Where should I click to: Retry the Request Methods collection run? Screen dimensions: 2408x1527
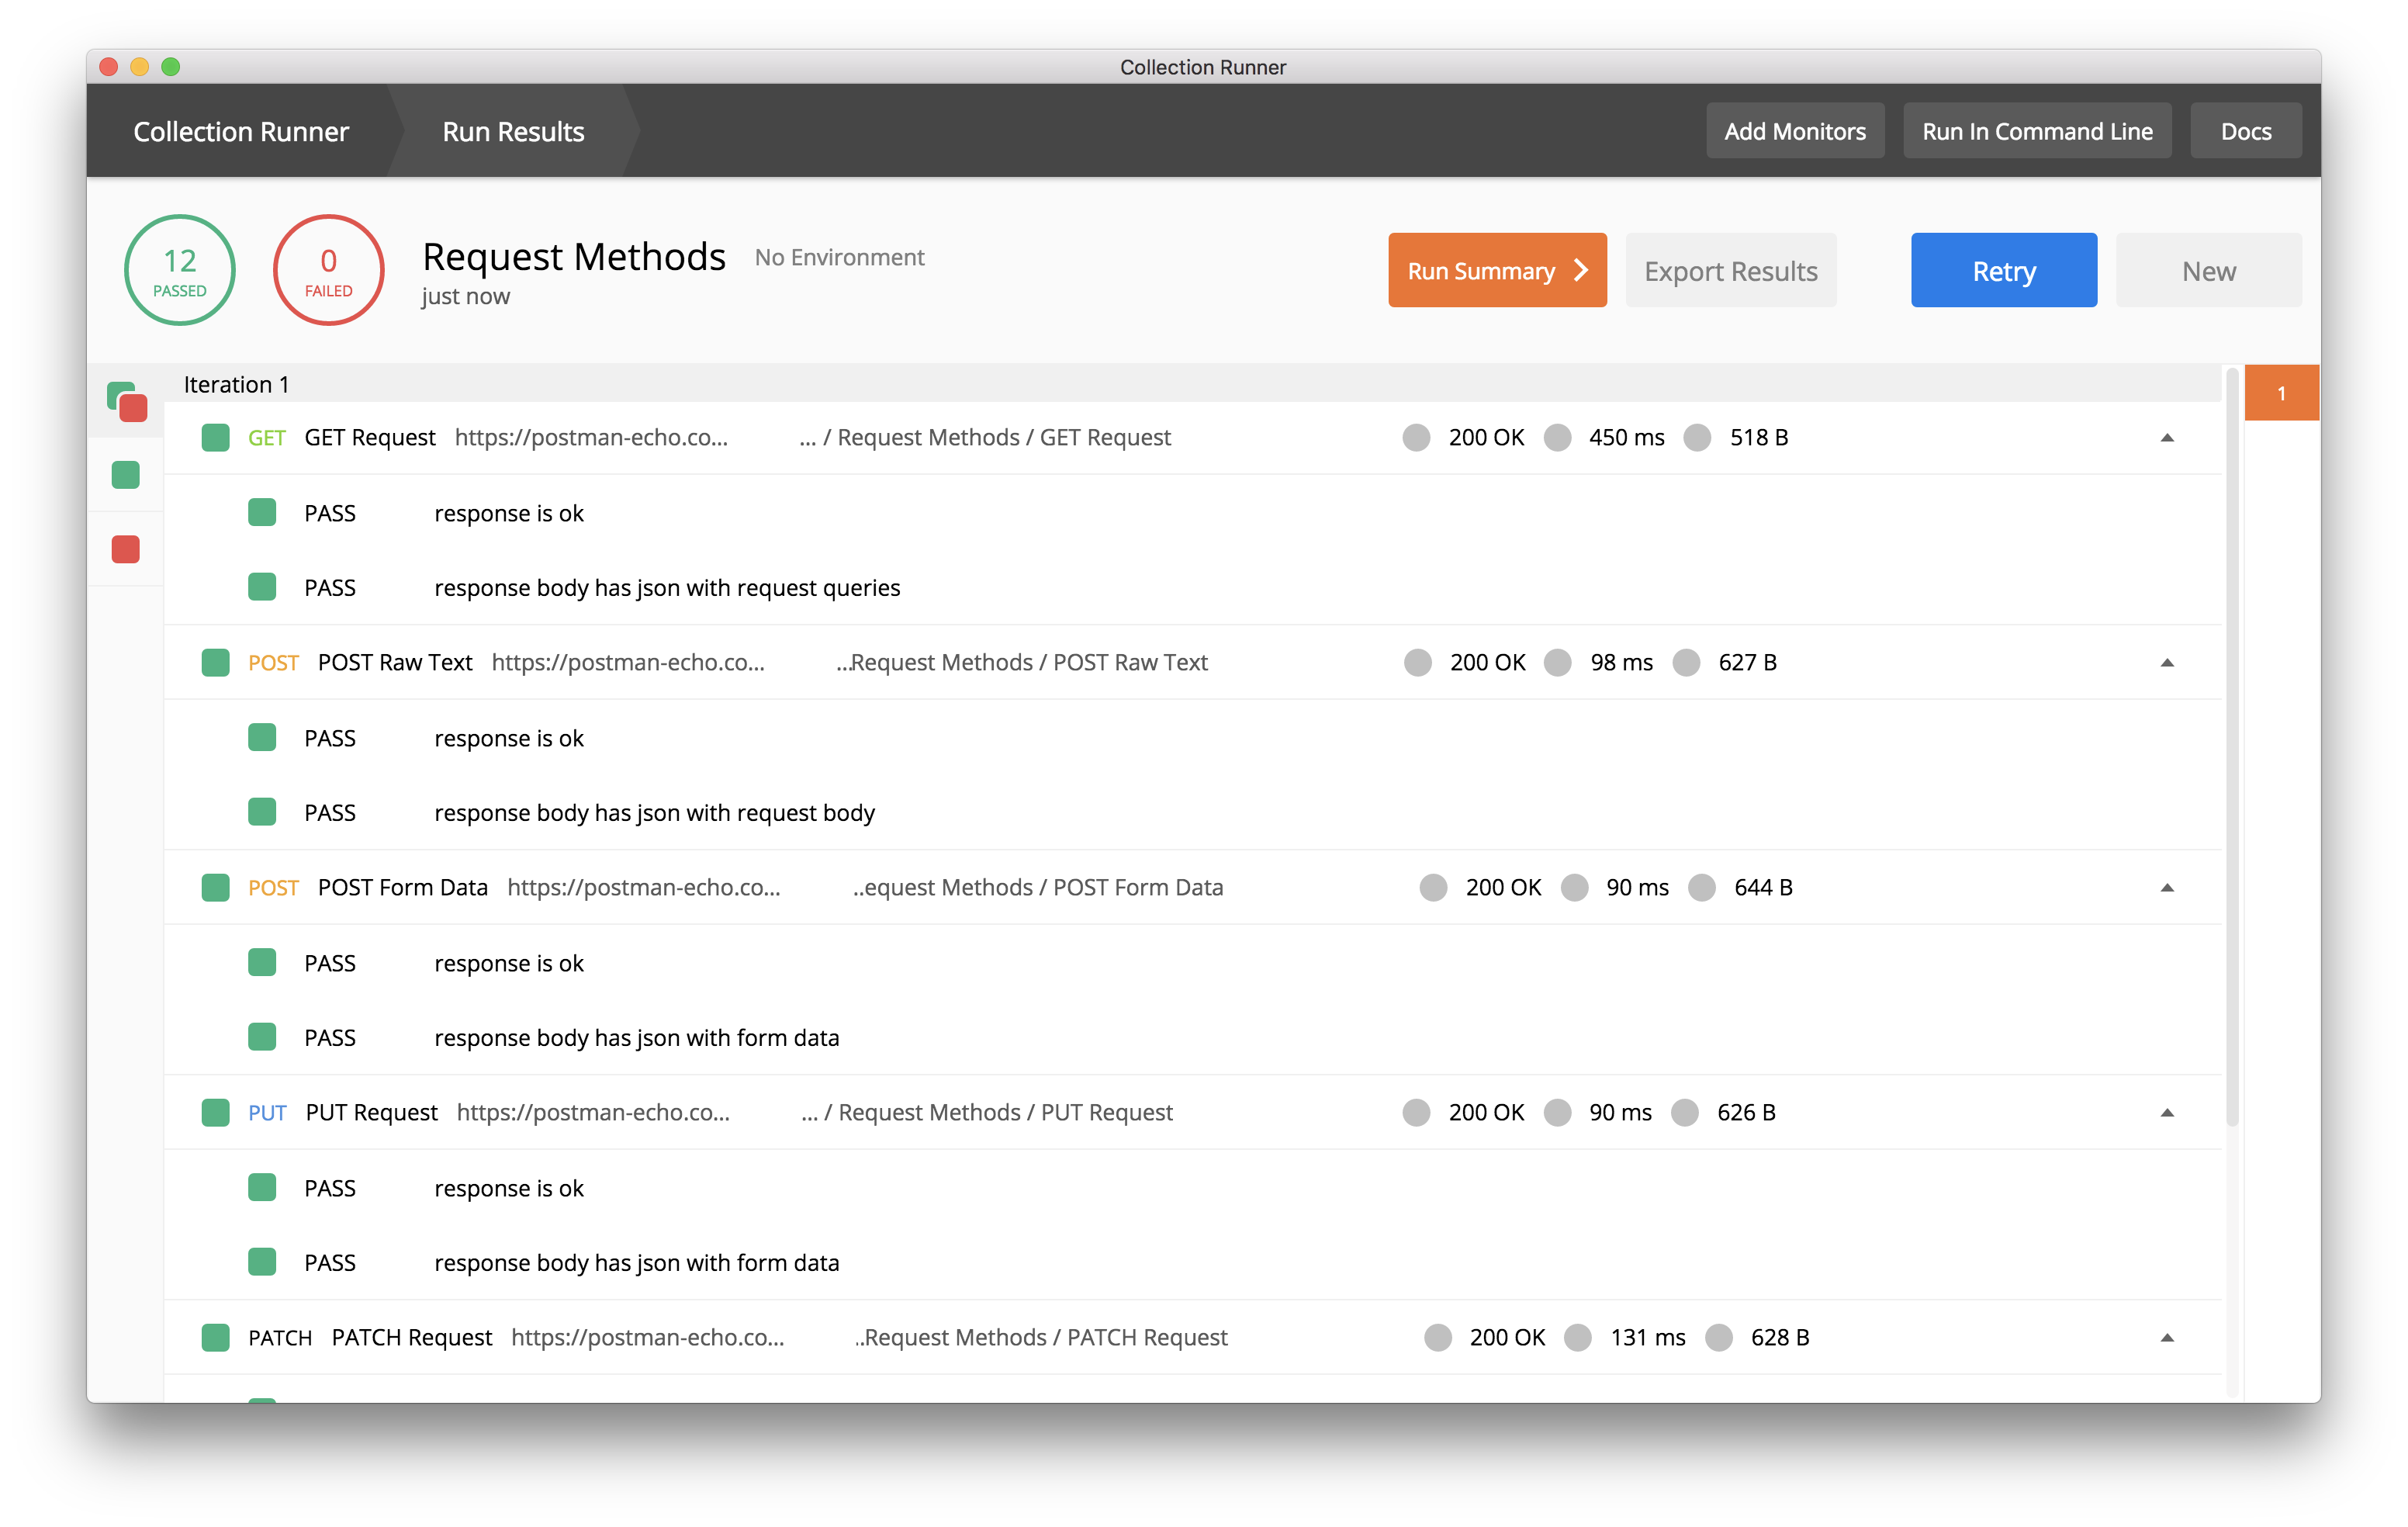[2003, 269]
